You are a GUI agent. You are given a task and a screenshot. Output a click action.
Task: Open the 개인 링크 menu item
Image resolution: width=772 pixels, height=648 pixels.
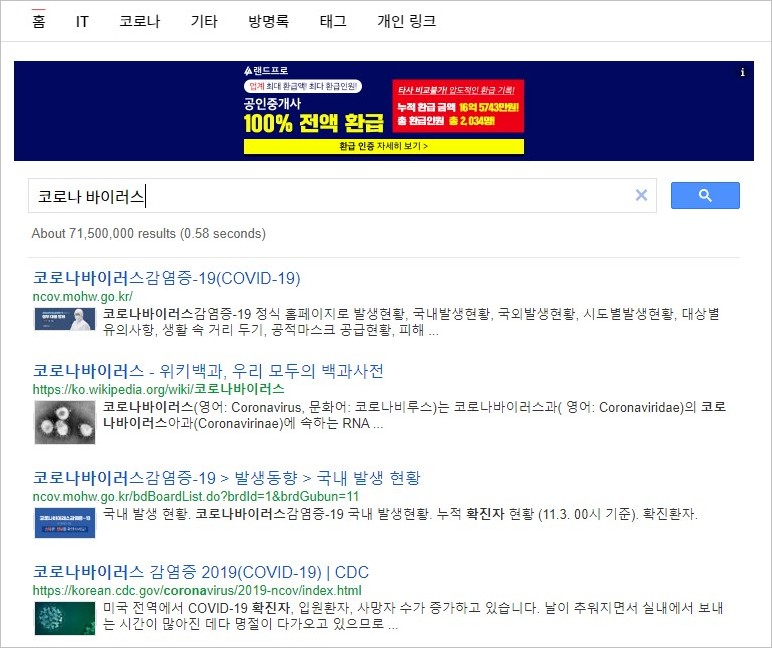[x=407, y=21]
